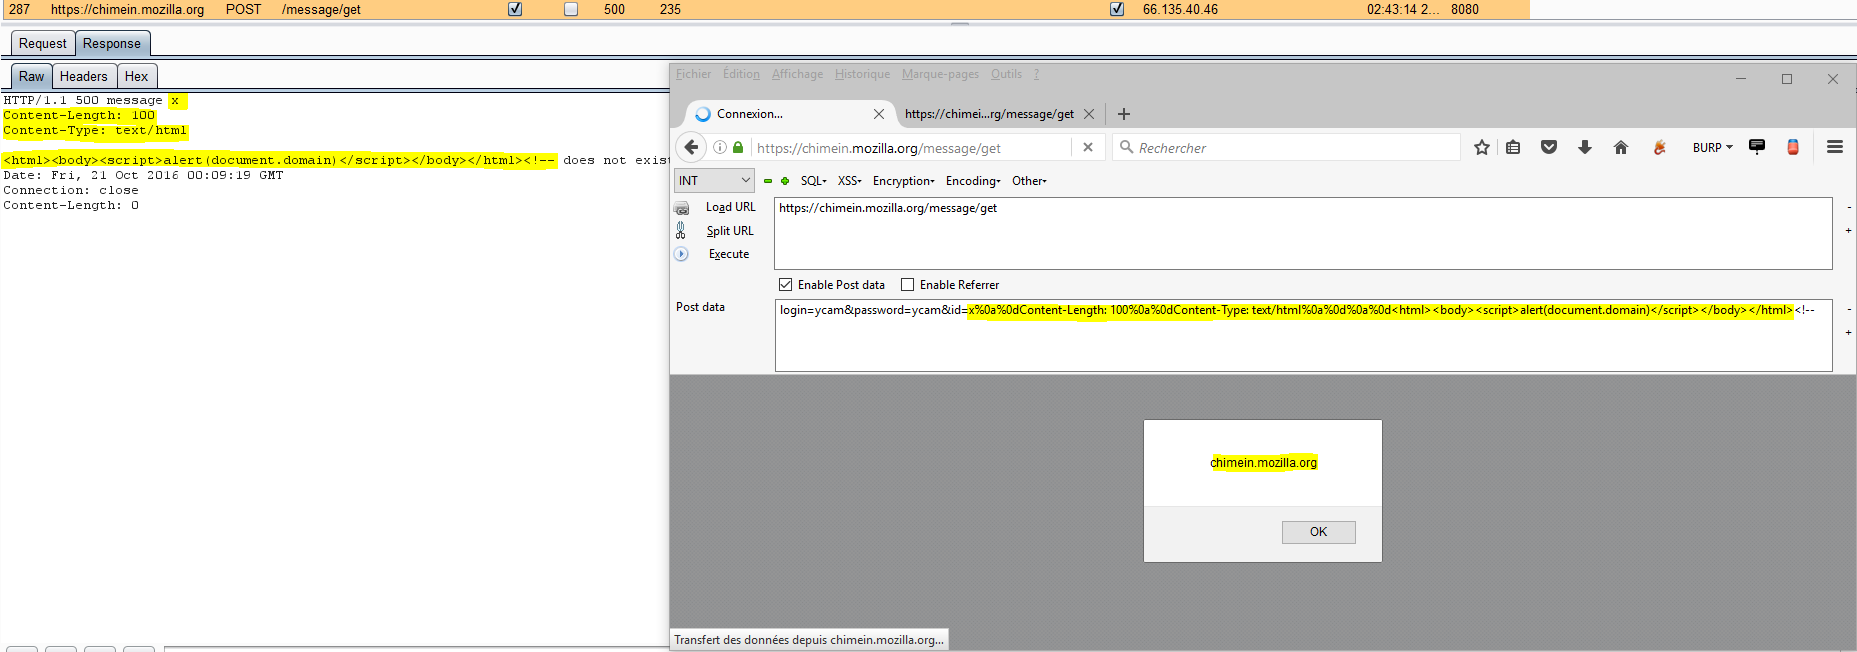Click the Execute play icon
Image resolution: width=1857 pixels, height=652 pixels.
(681, 254)
